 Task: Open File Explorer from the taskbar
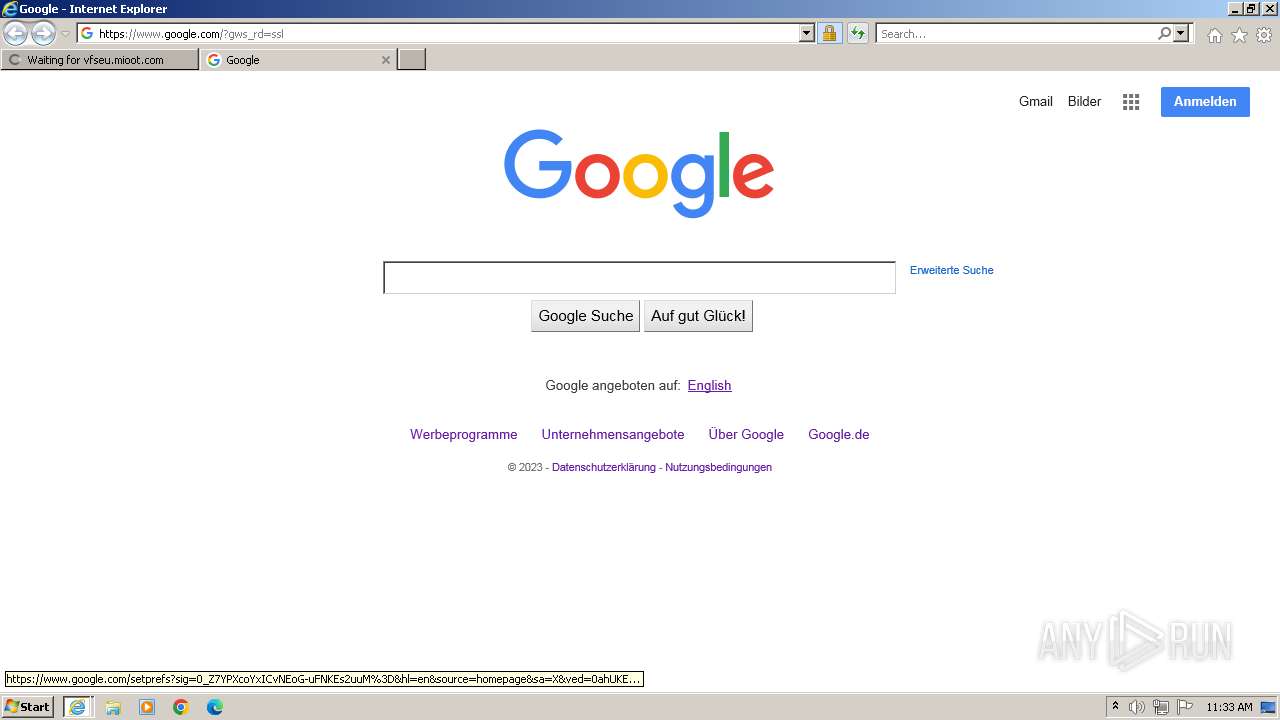(x=113, y=707)
